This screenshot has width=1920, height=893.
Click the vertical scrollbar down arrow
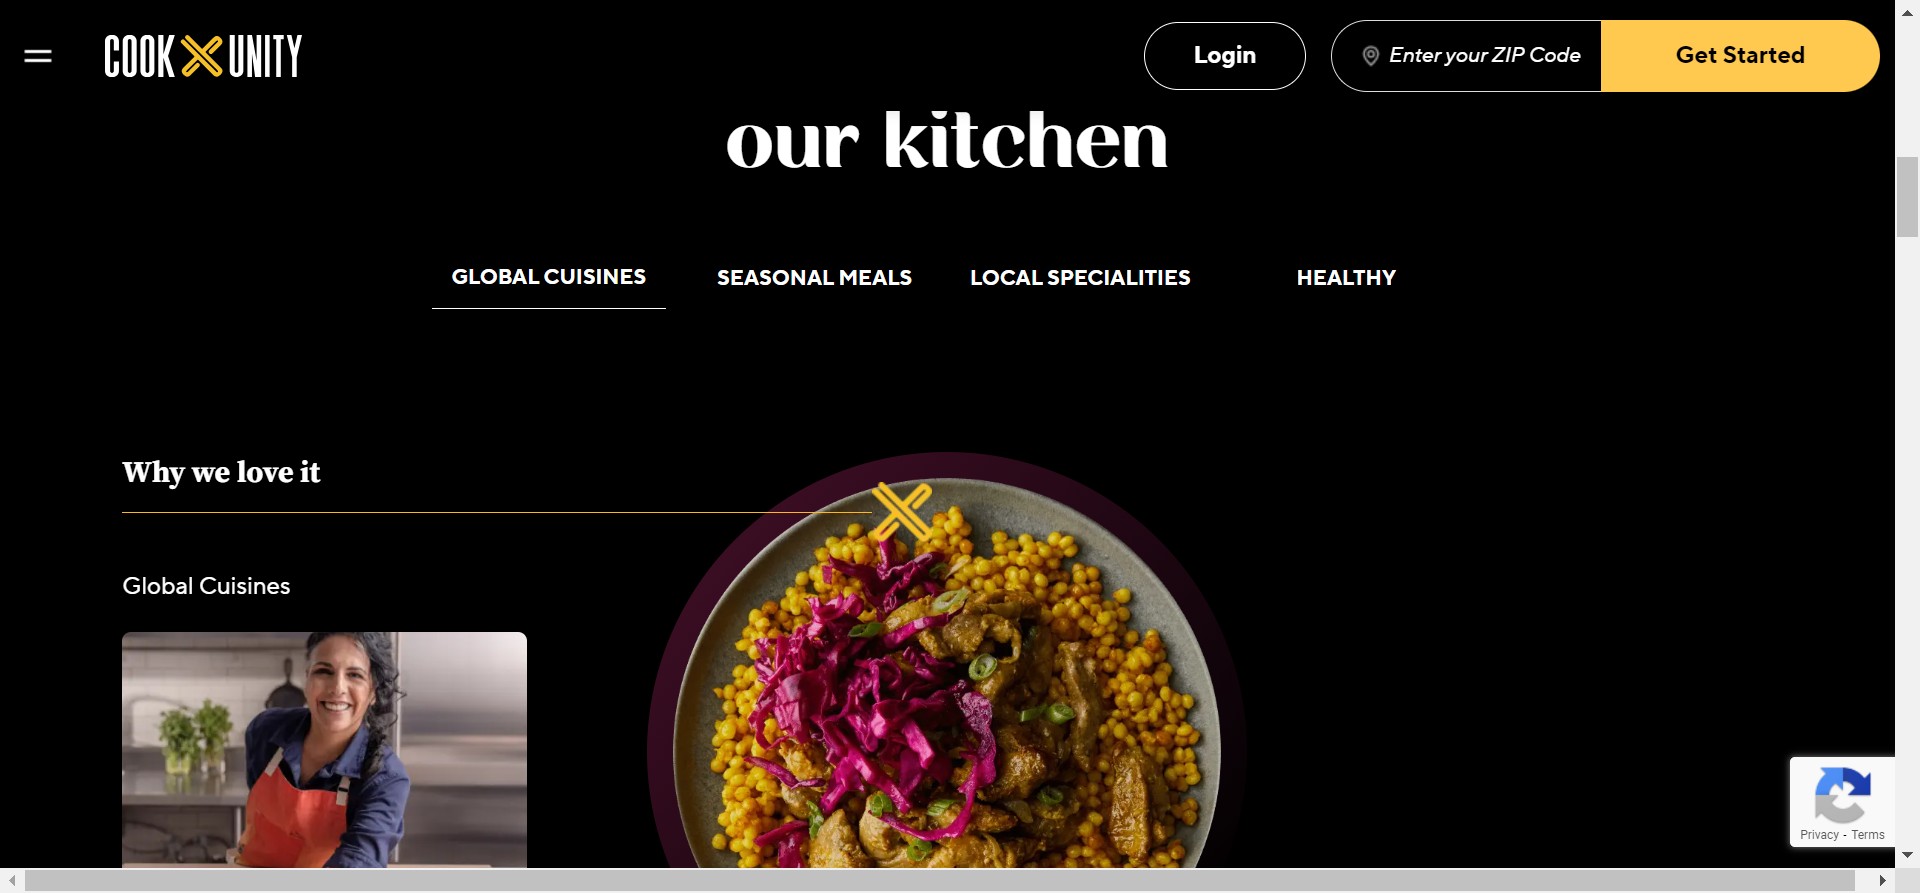pos(1907,855)
